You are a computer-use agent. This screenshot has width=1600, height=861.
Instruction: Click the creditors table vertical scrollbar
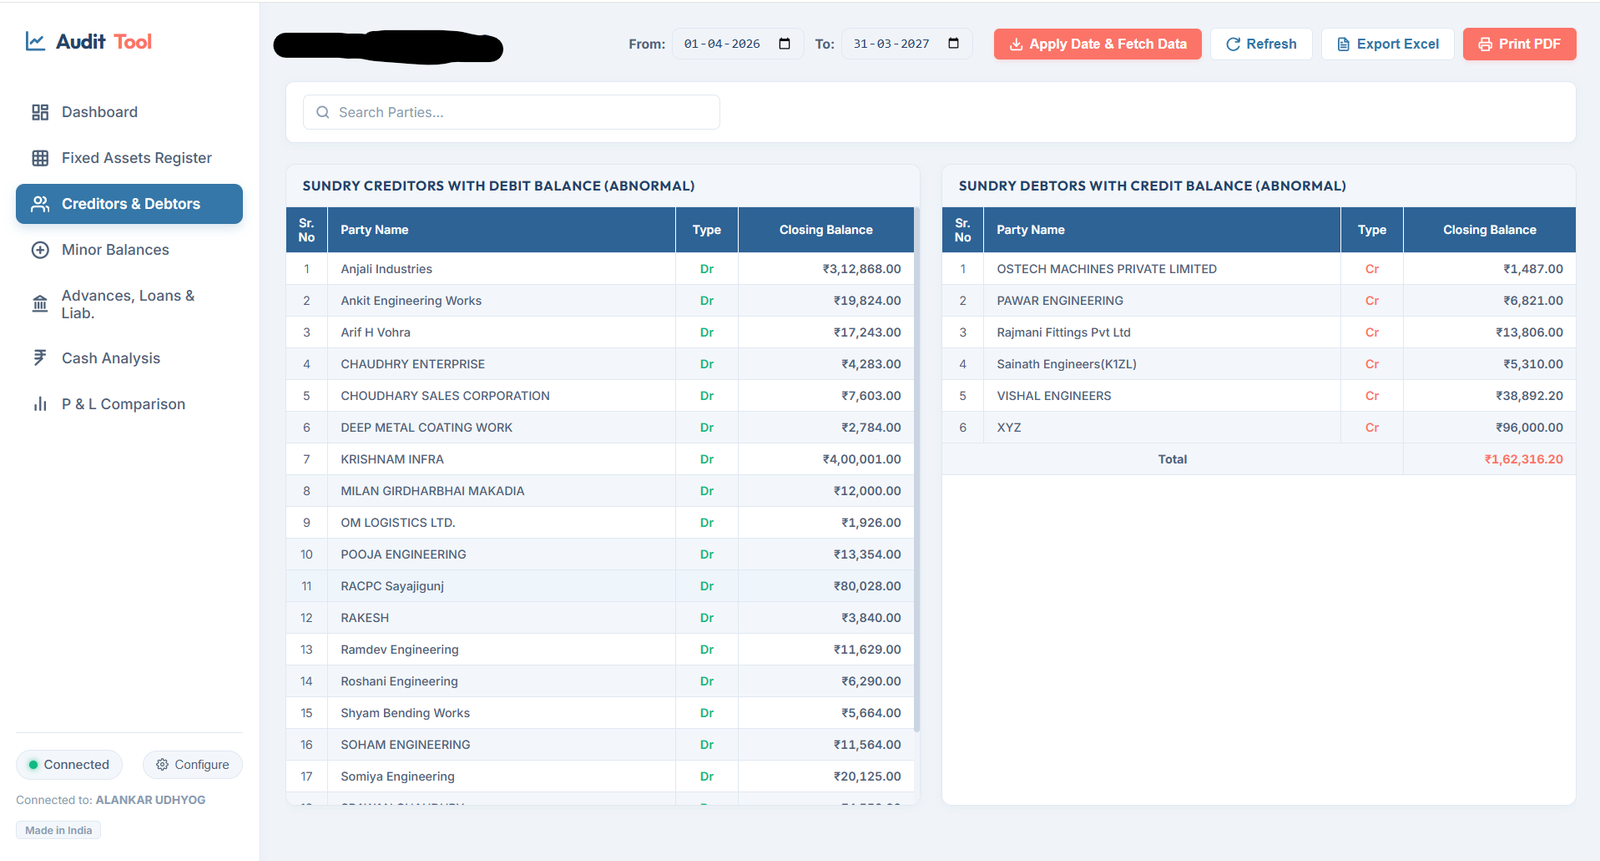pyautogui.click(x=916, y=470)
